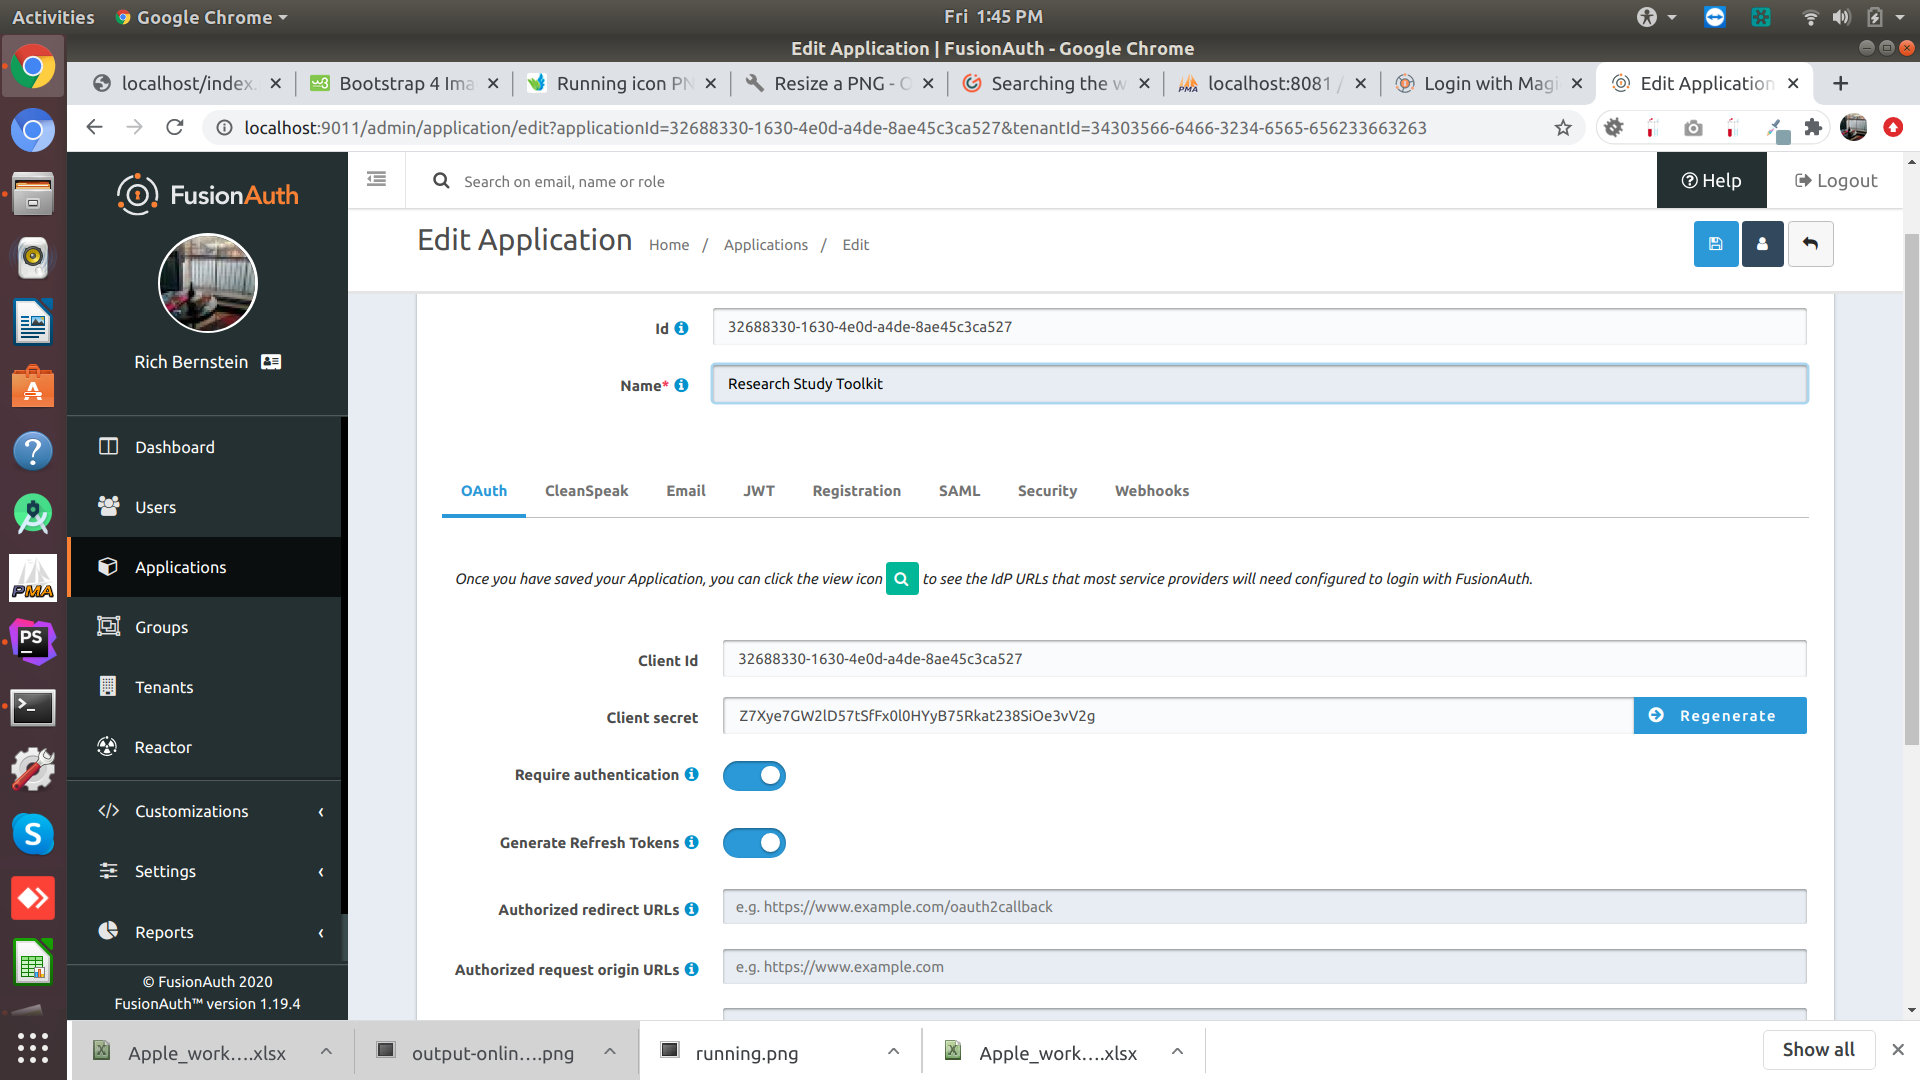The image size is (1920, 1080).
Task: Click info icon next to Name label
Action: click(x=681, y=385)
